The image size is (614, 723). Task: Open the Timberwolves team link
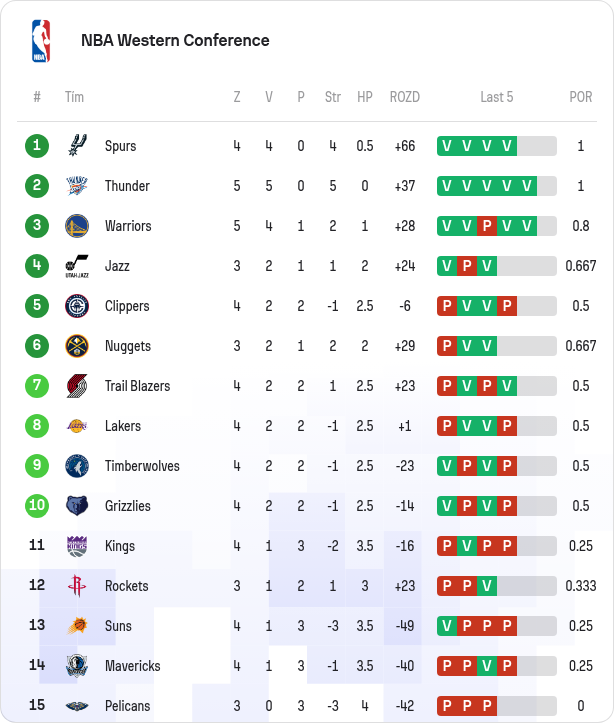click(139, 466)
